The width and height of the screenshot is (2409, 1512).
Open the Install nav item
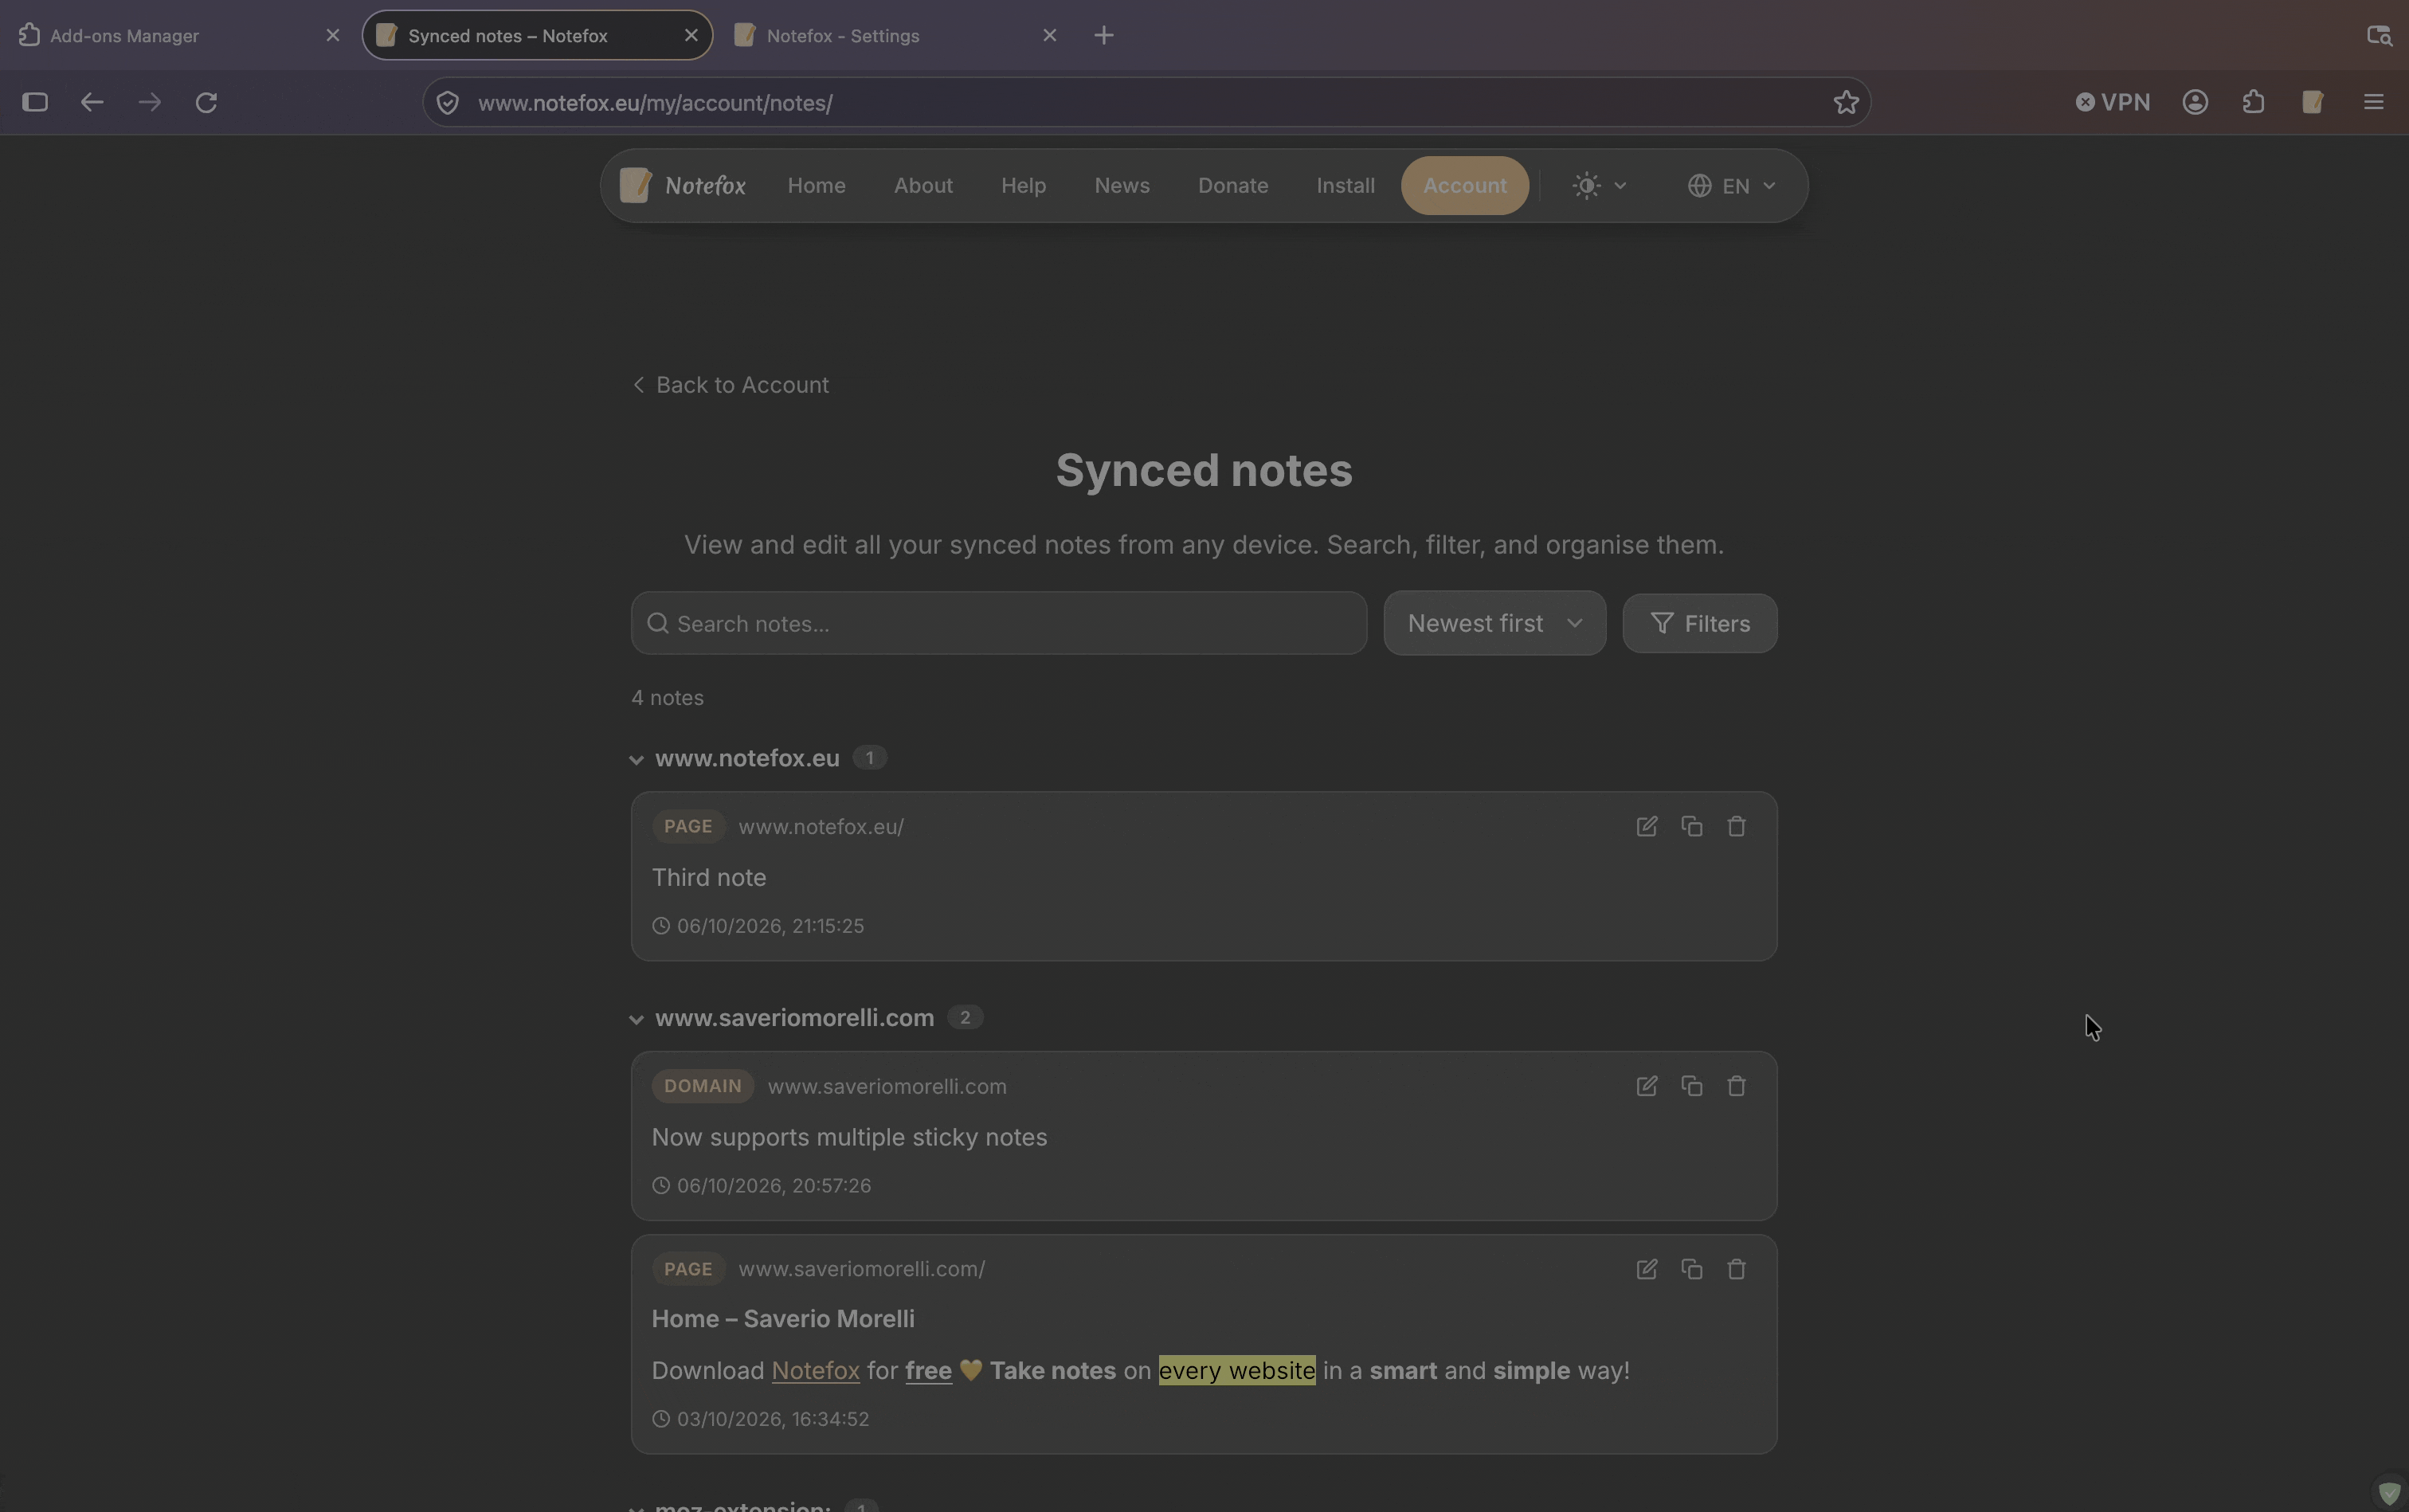[x=1345, y=186]
